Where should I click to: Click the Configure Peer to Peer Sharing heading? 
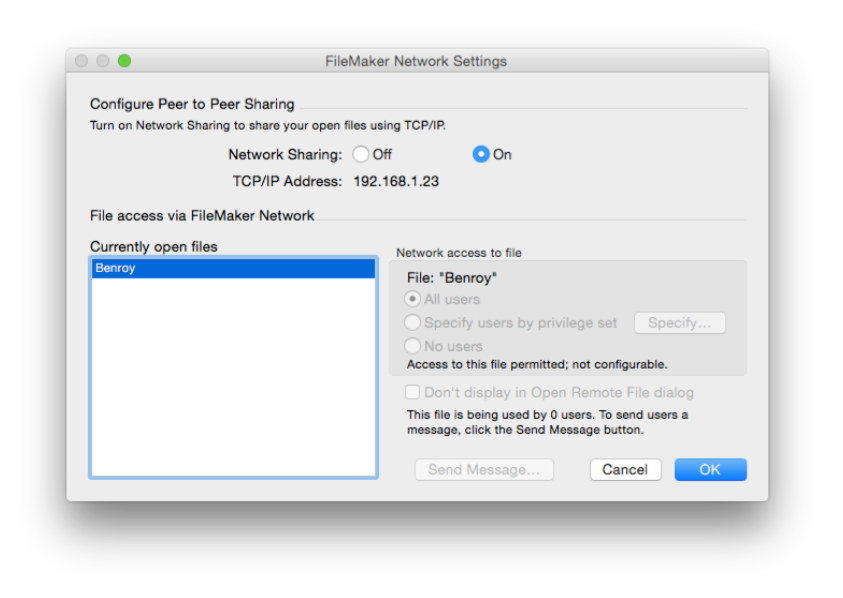pyautogui.click(x=192, y=104)
